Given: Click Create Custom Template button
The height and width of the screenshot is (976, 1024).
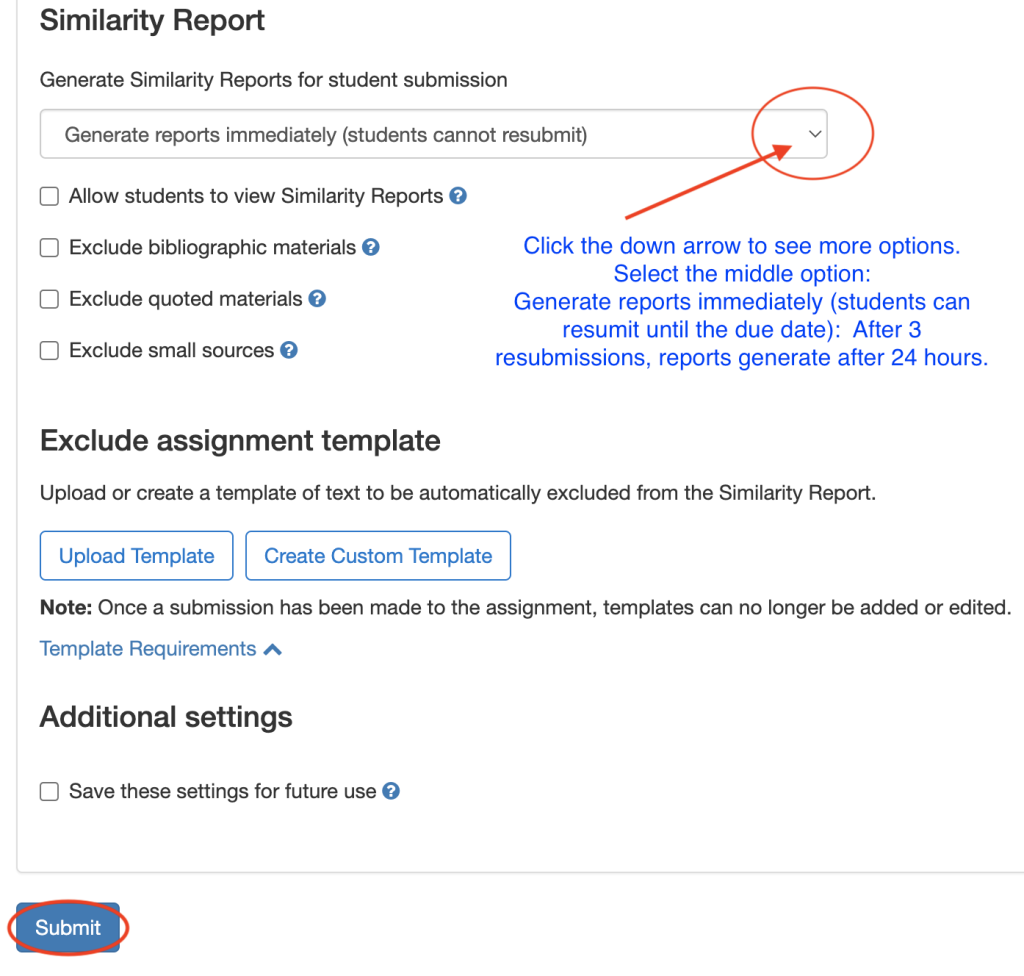Looking at the screenshot, I should point(378,556).
